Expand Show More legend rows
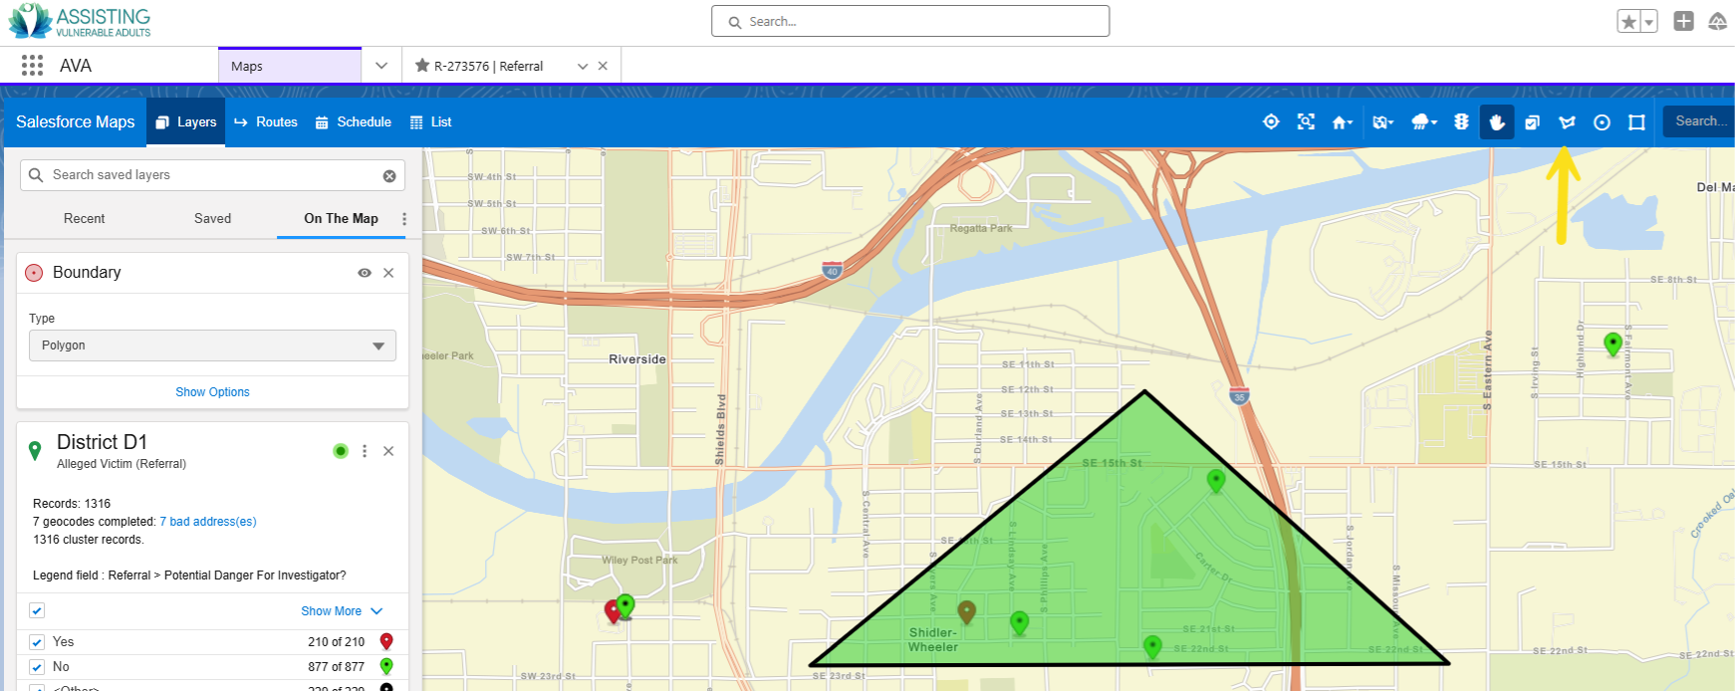The height and width of the screenshot is (692, 1736). [341, 611]
